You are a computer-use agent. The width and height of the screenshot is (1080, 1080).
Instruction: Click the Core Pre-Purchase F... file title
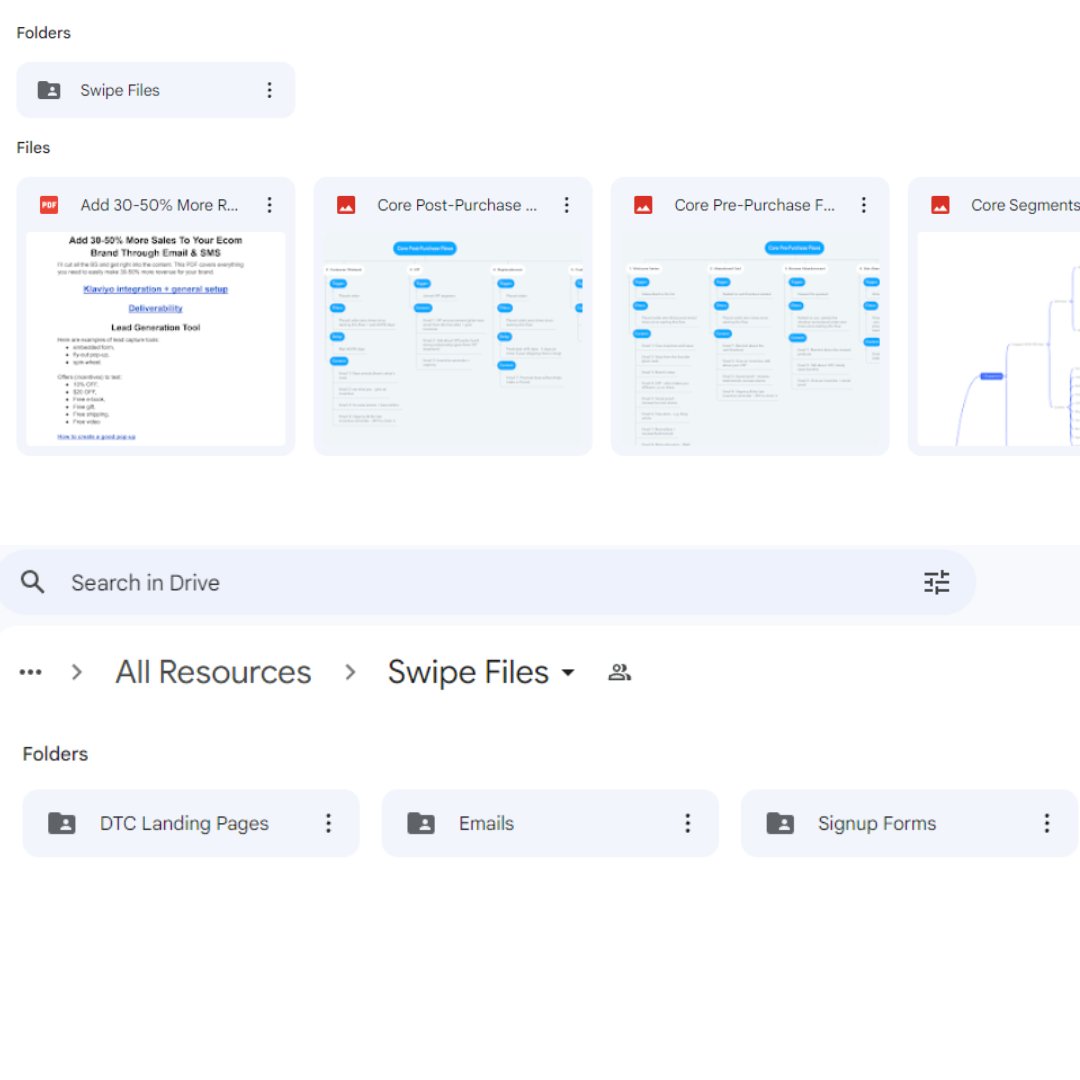coord(754,205)
